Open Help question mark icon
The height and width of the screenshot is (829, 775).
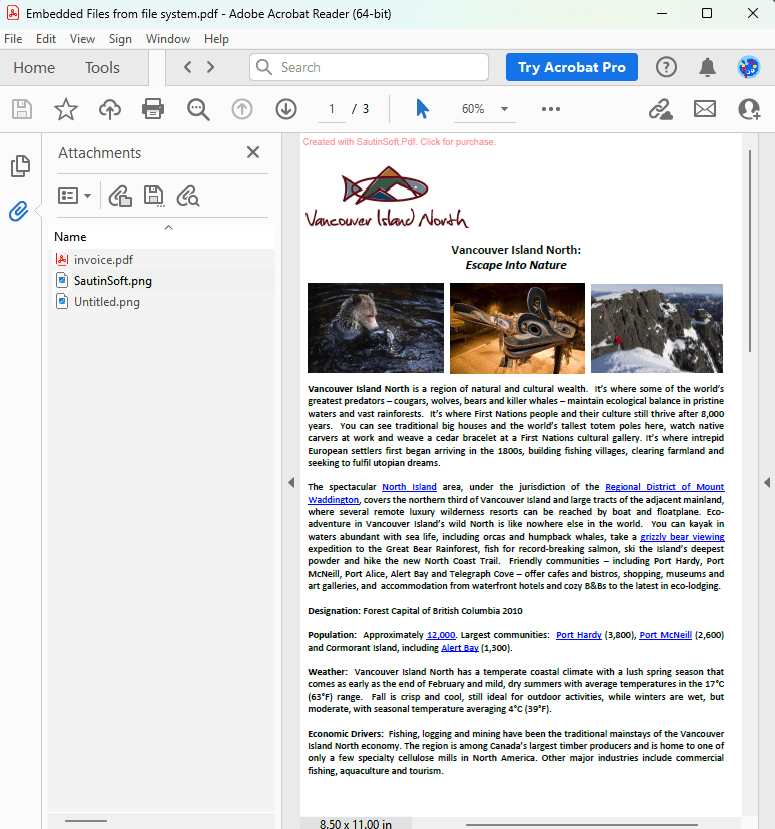click(666, 67)
